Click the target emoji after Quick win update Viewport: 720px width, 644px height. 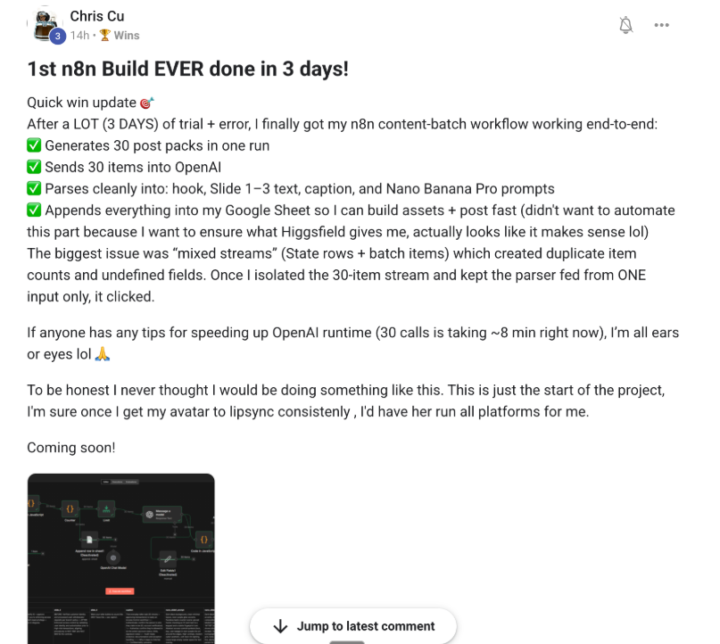(x=146, y=103)
